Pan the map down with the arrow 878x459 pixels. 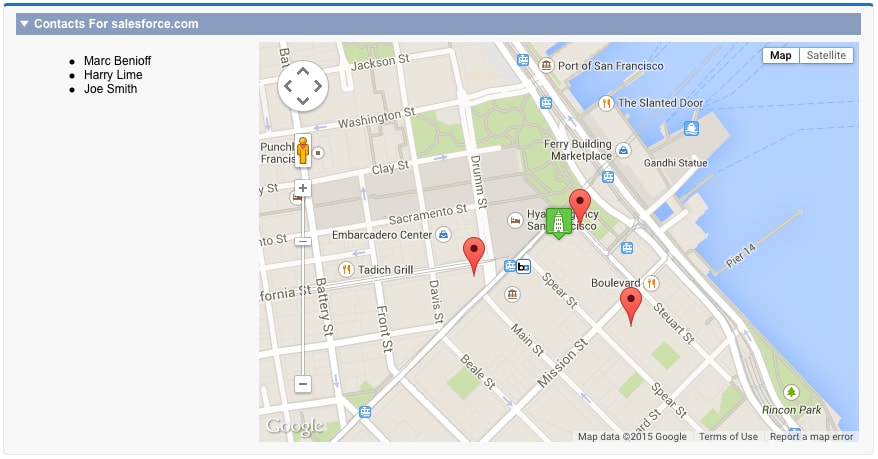(303, 101)
